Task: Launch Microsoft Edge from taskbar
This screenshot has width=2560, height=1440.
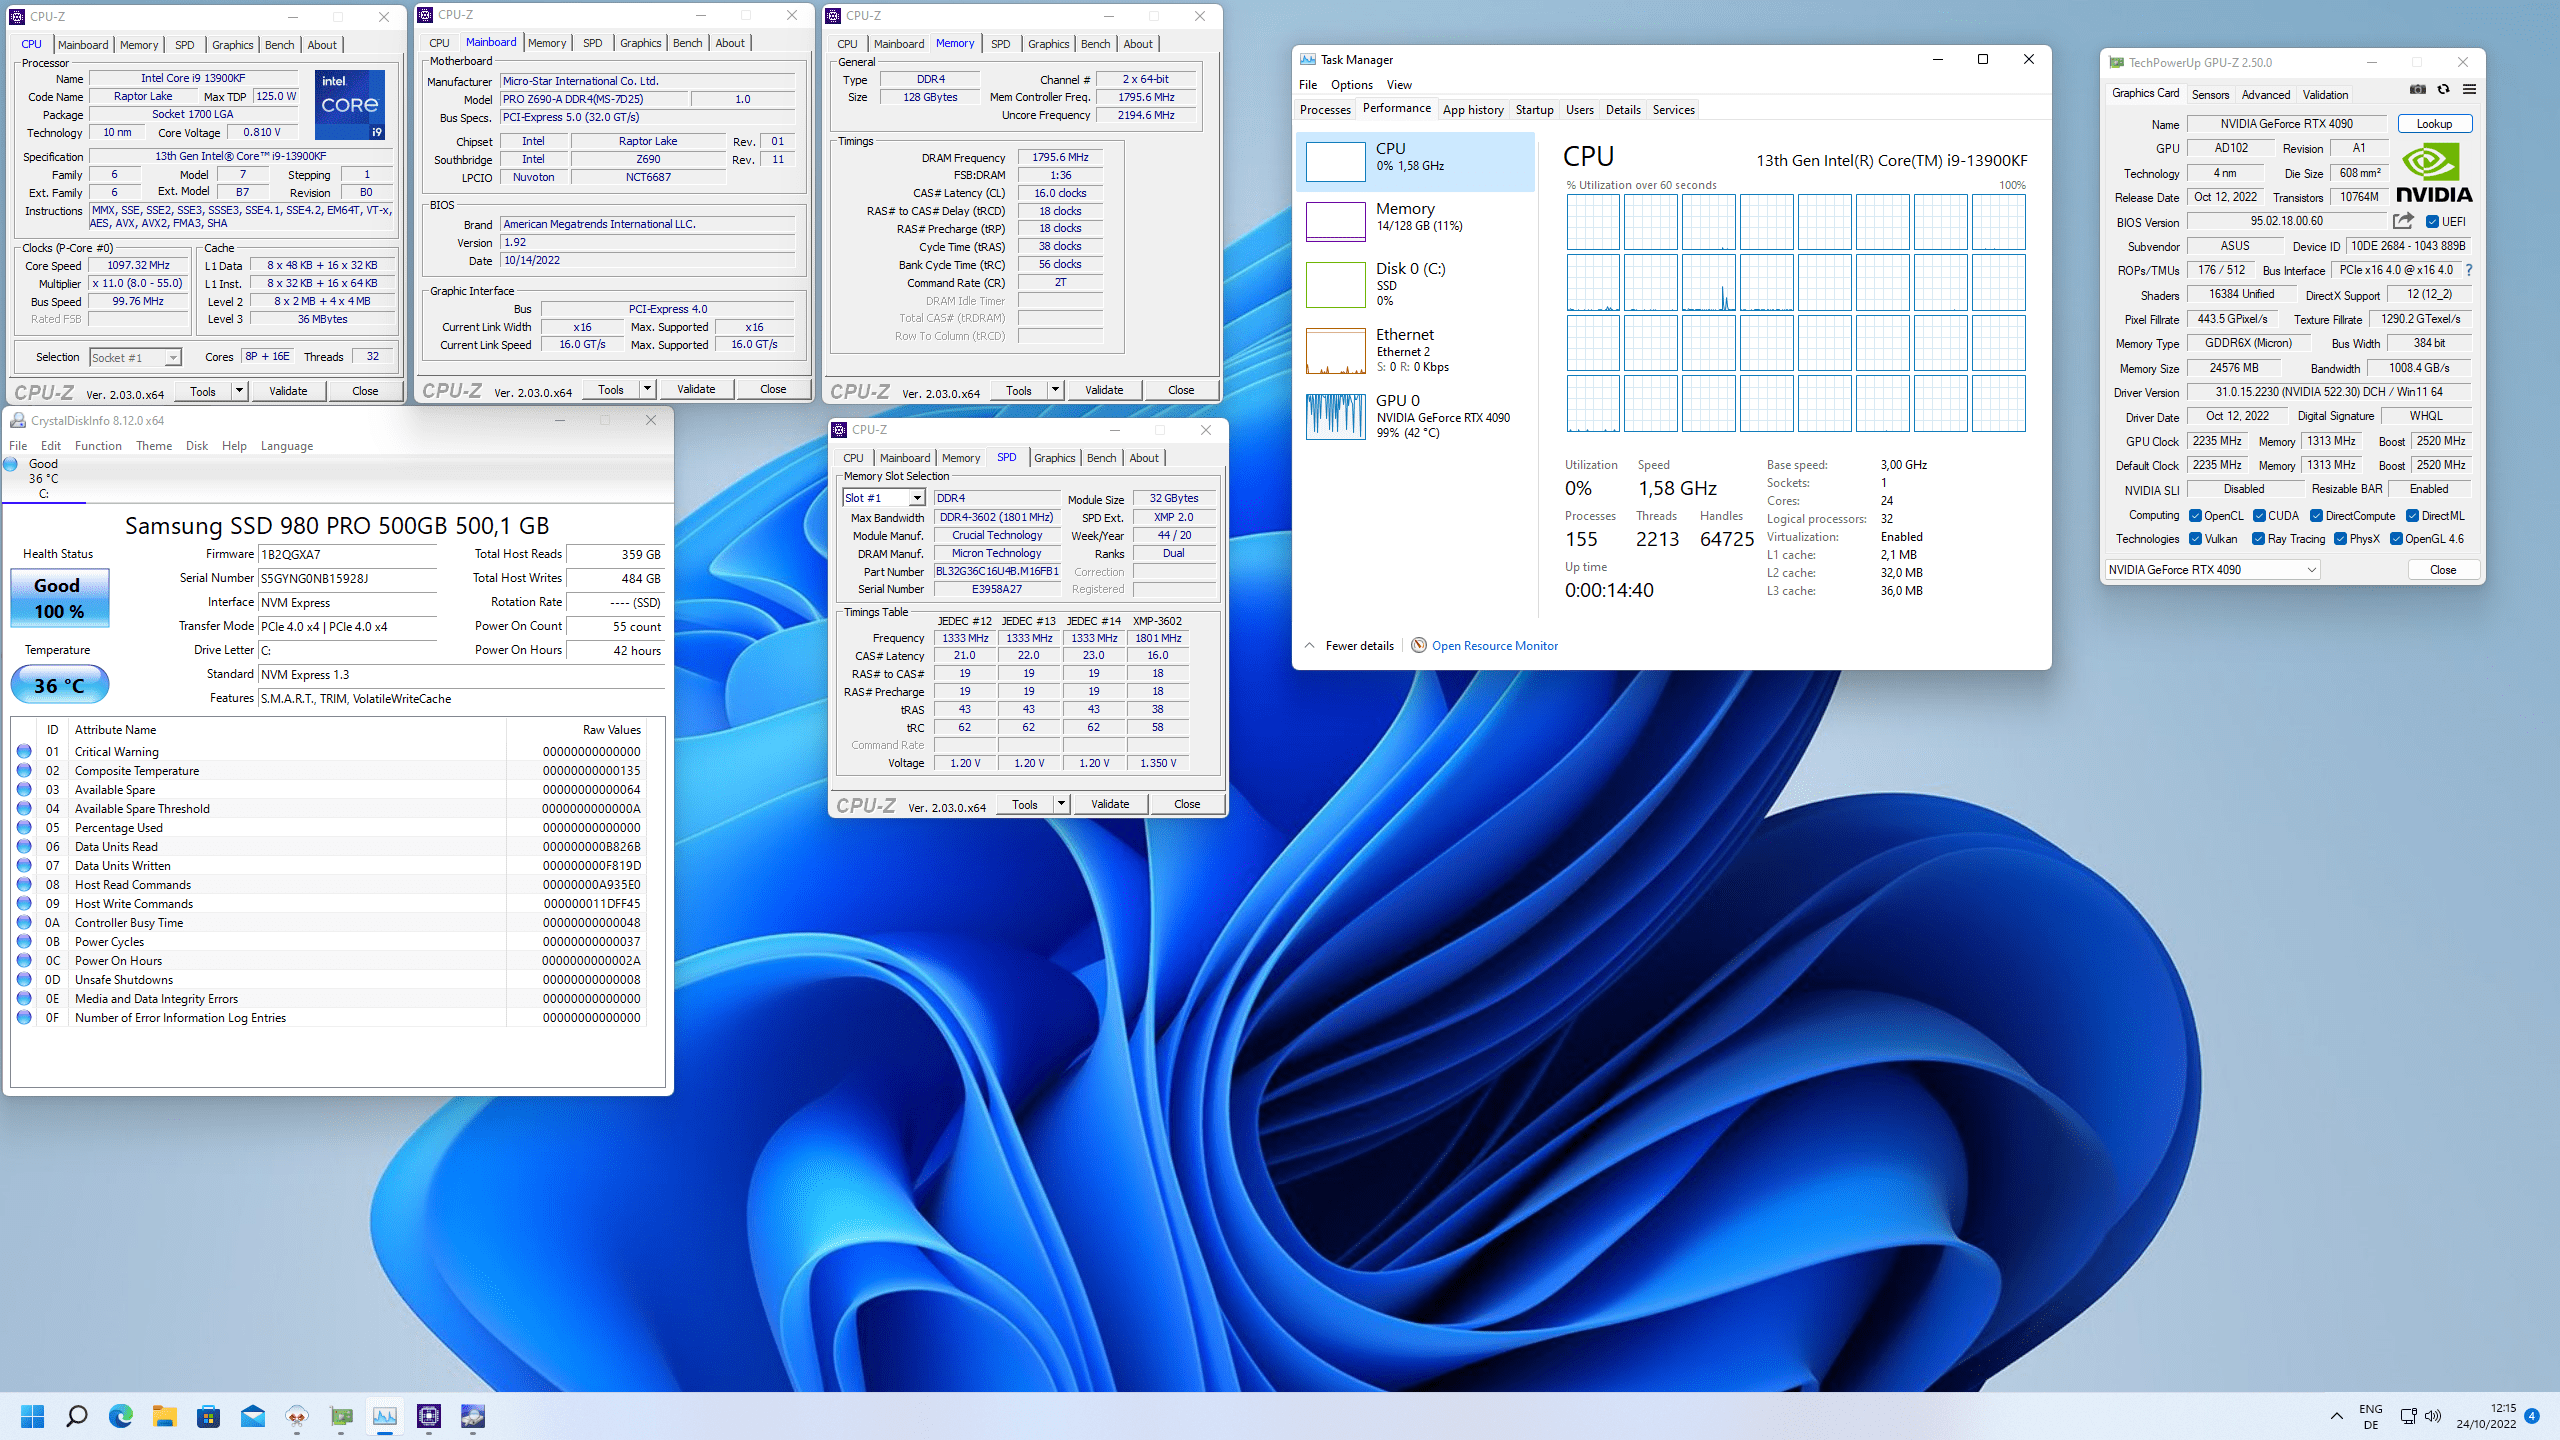Action: click(121, 1416)
